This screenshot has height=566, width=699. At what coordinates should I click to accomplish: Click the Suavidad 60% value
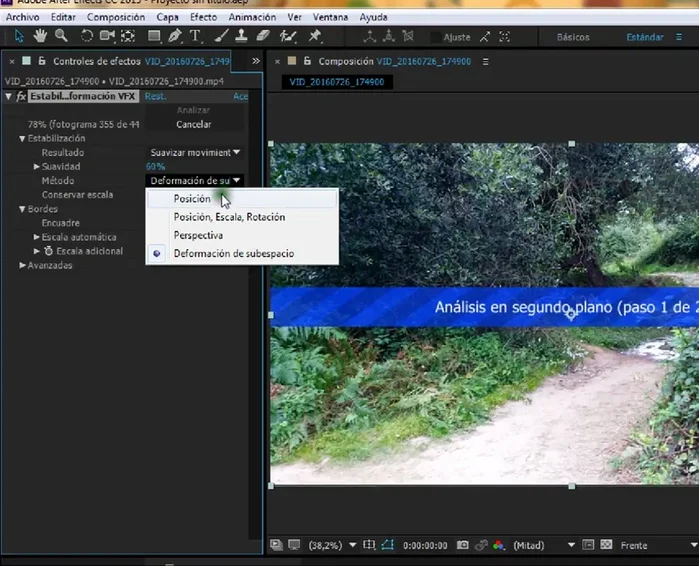[x=155, y=167]
